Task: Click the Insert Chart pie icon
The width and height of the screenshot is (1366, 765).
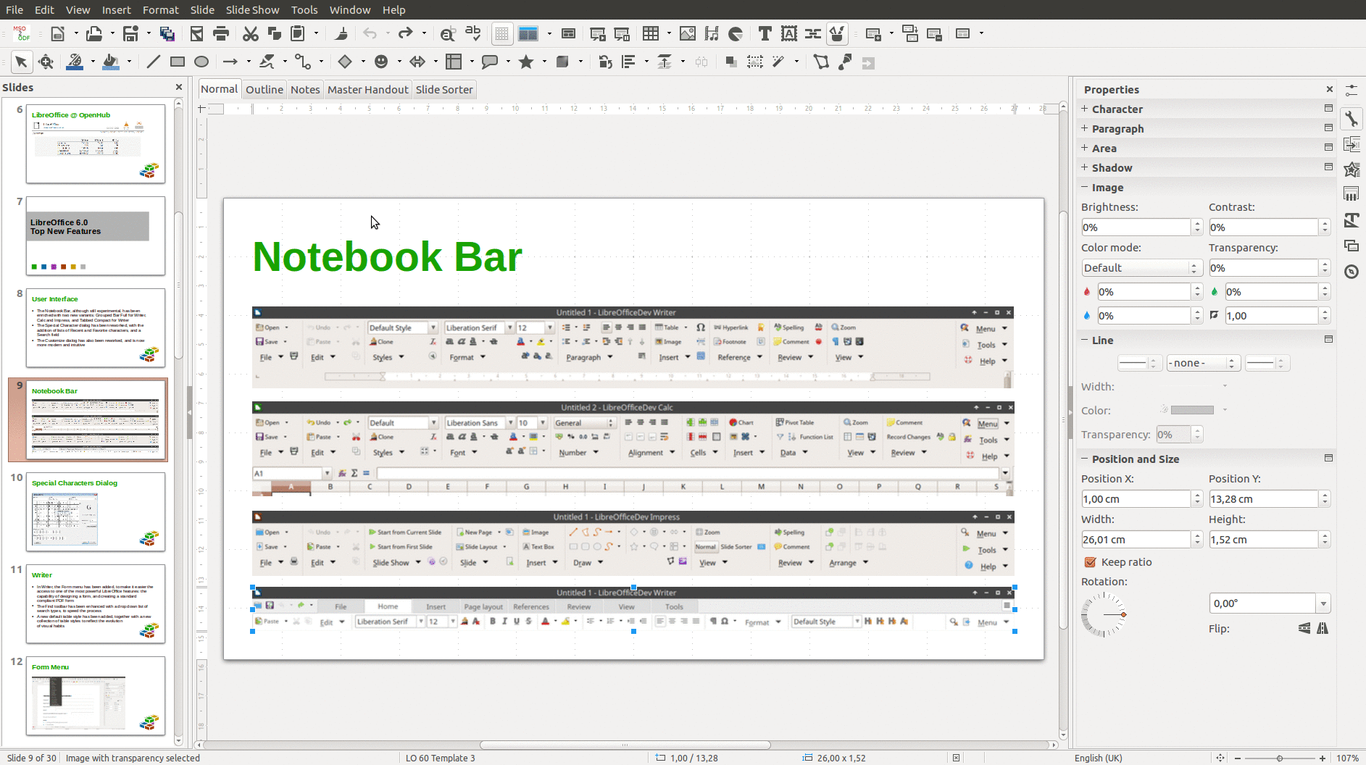Action: pos(735,33)
